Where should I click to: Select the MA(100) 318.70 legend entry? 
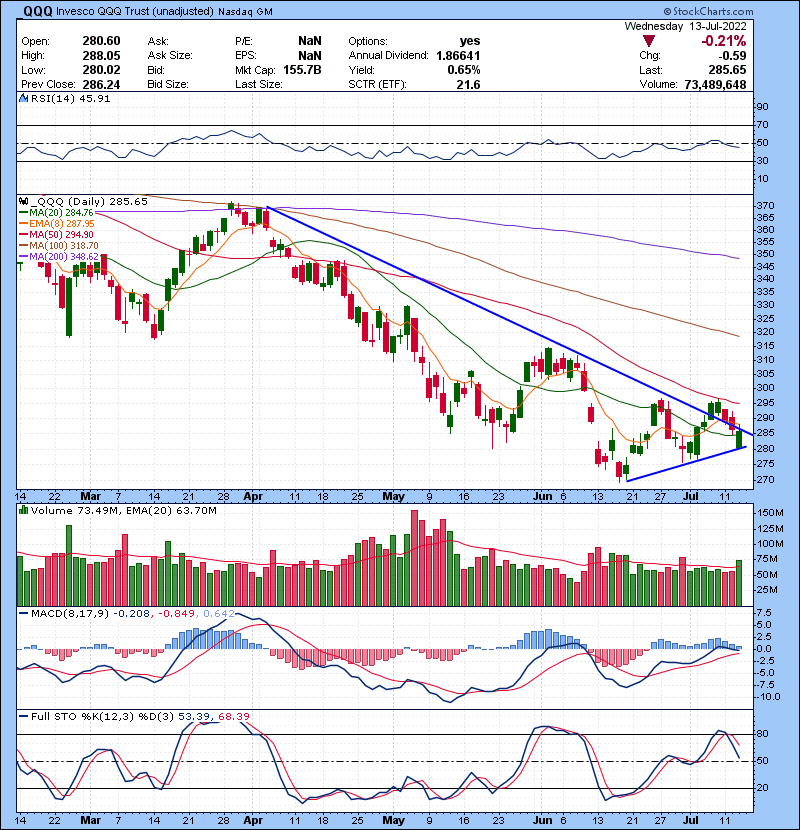[58, 246]
